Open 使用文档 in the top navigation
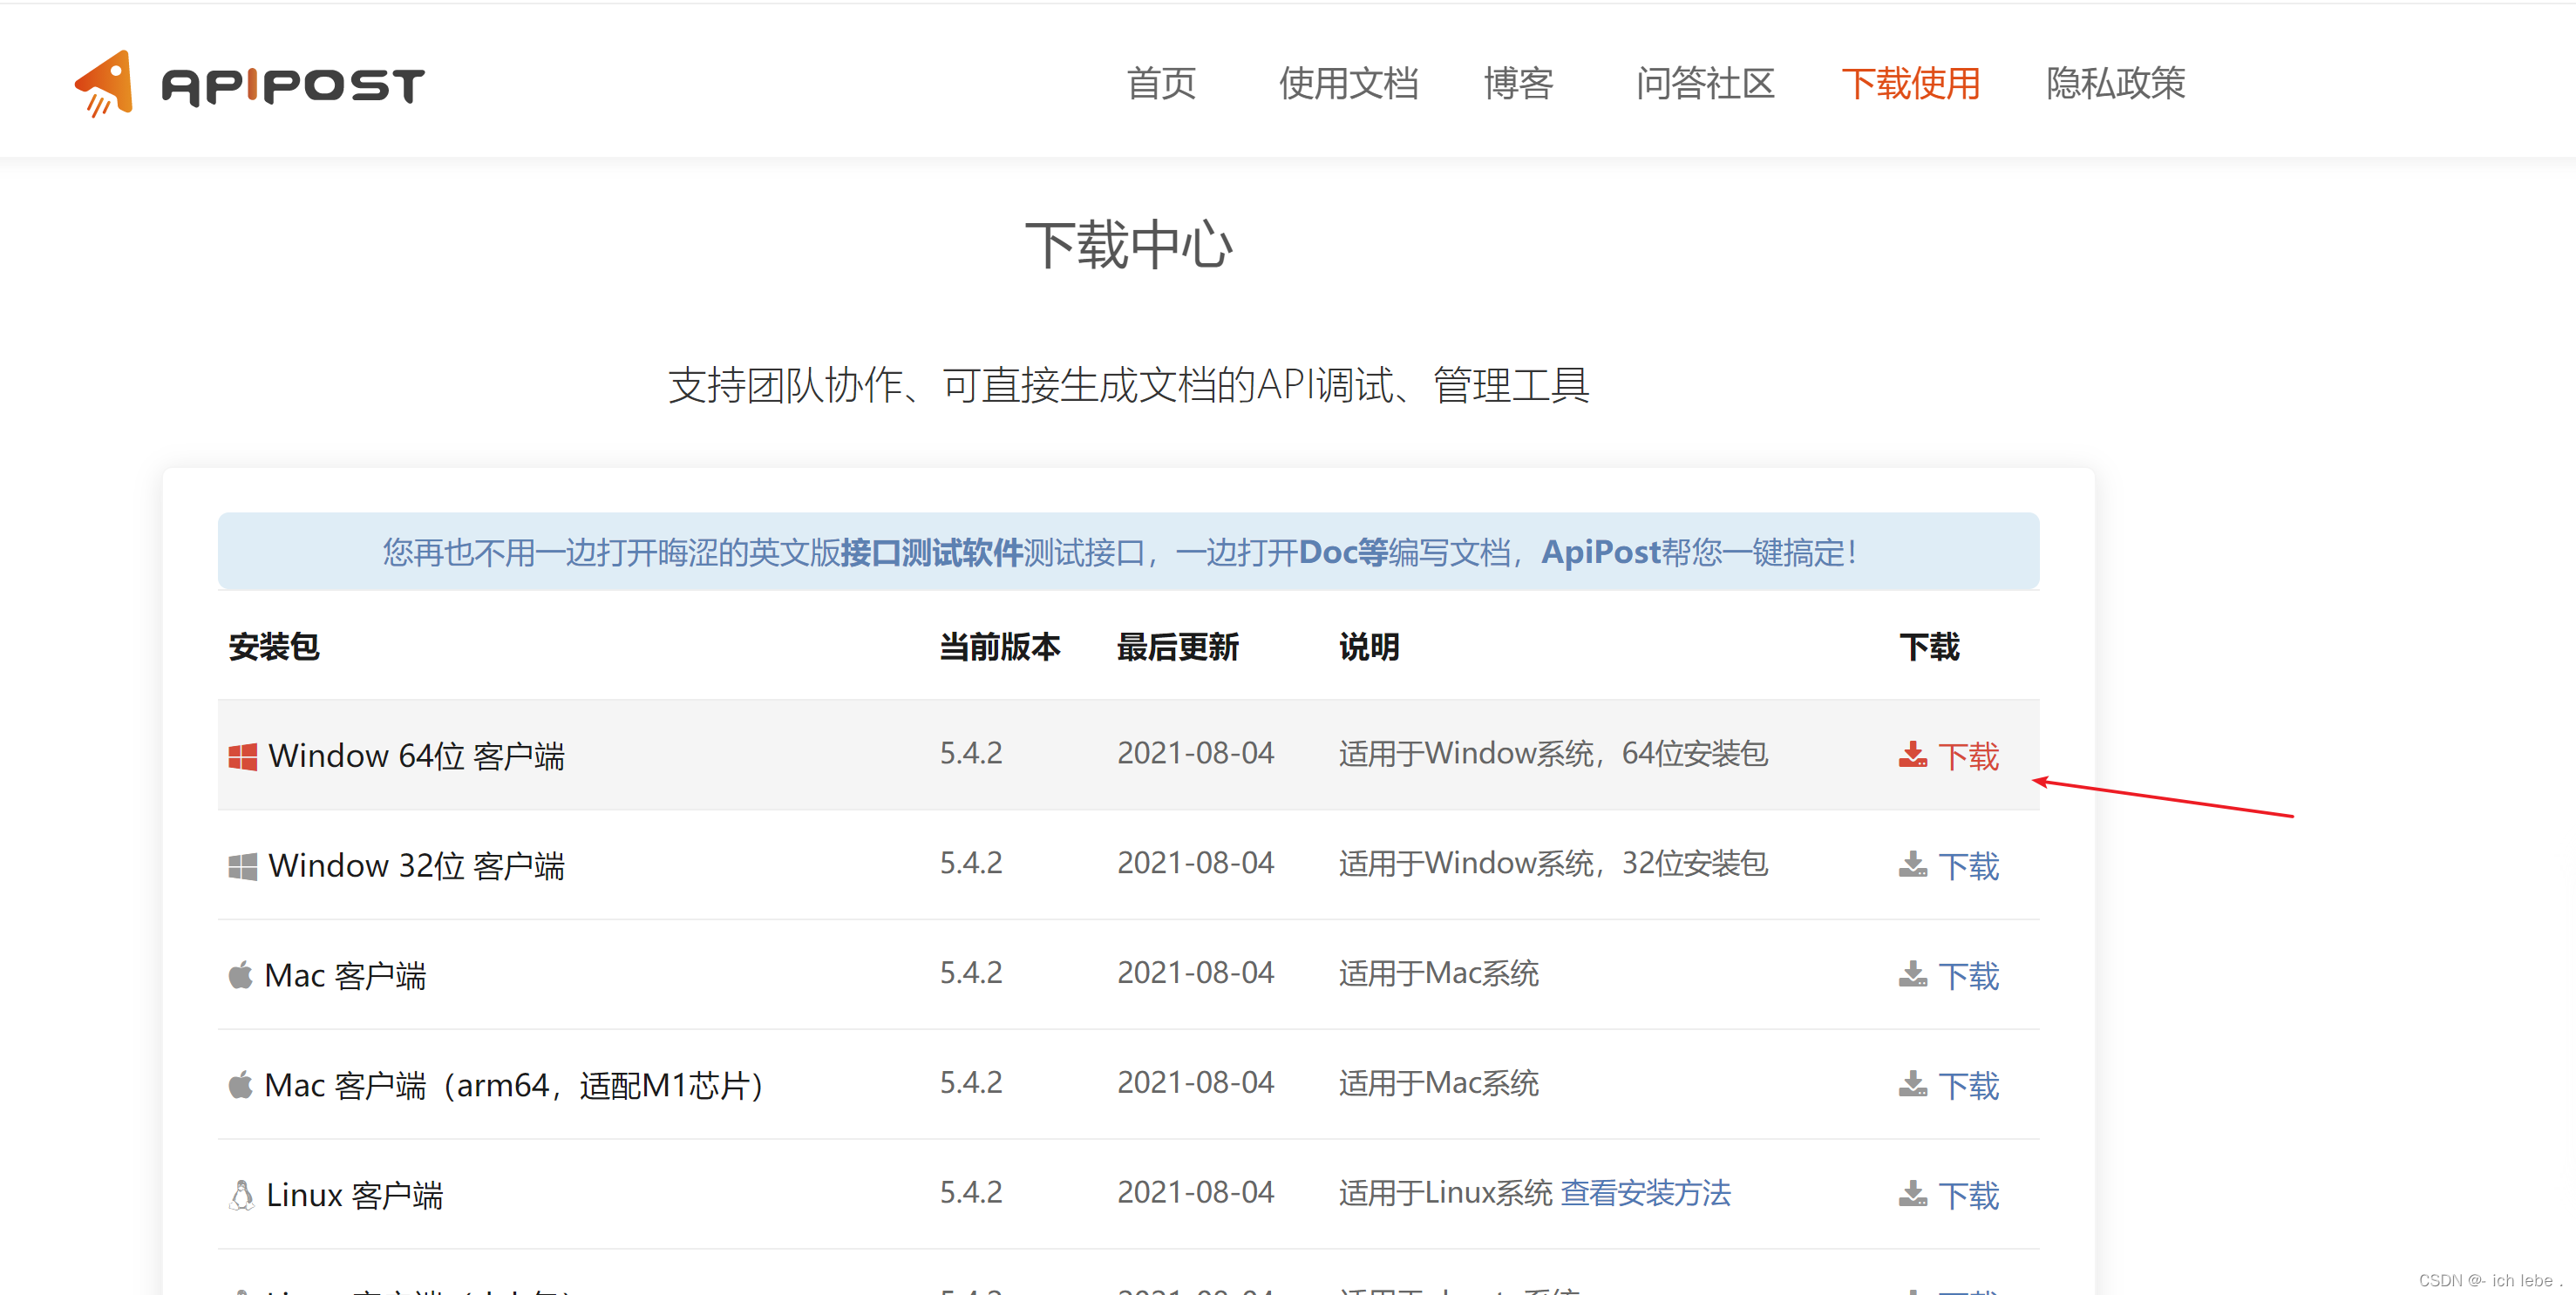2576x1295 pixels. coord(1348,84)
